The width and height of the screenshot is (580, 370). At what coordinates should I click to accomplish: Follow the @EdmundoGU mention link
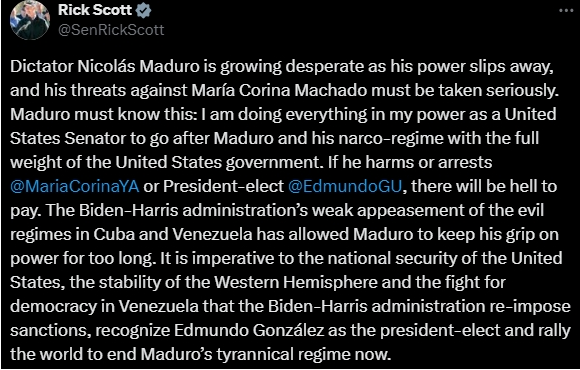click(344, 186)
